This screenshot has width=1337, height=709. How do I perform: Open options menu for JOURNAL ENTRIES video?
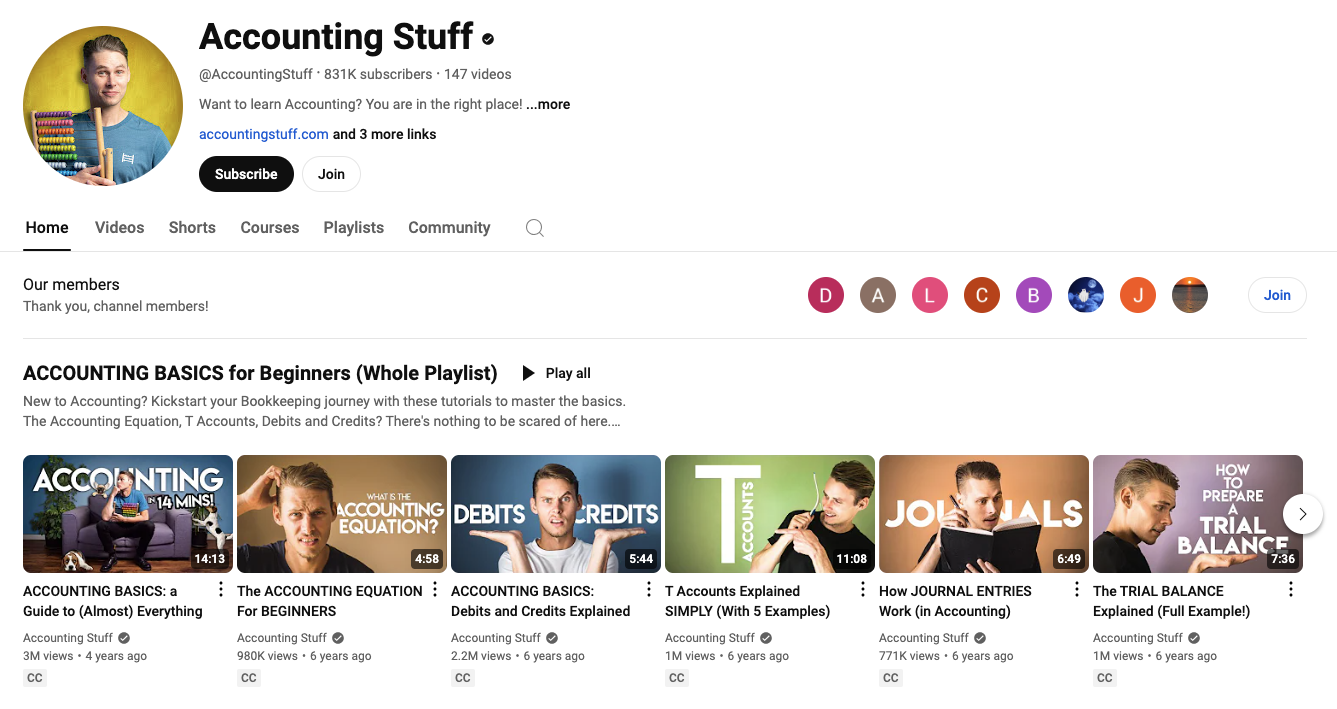click(x=1077, y=590)
